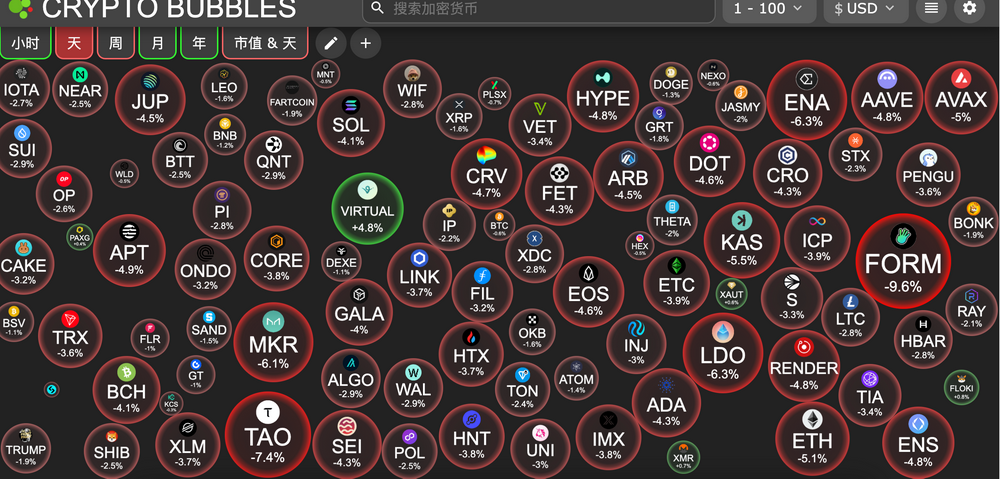The width and height of the screenshot is (1000, 479).
Task: Click the CRYPTO BUBBLES title text
Action: (169, 8)
